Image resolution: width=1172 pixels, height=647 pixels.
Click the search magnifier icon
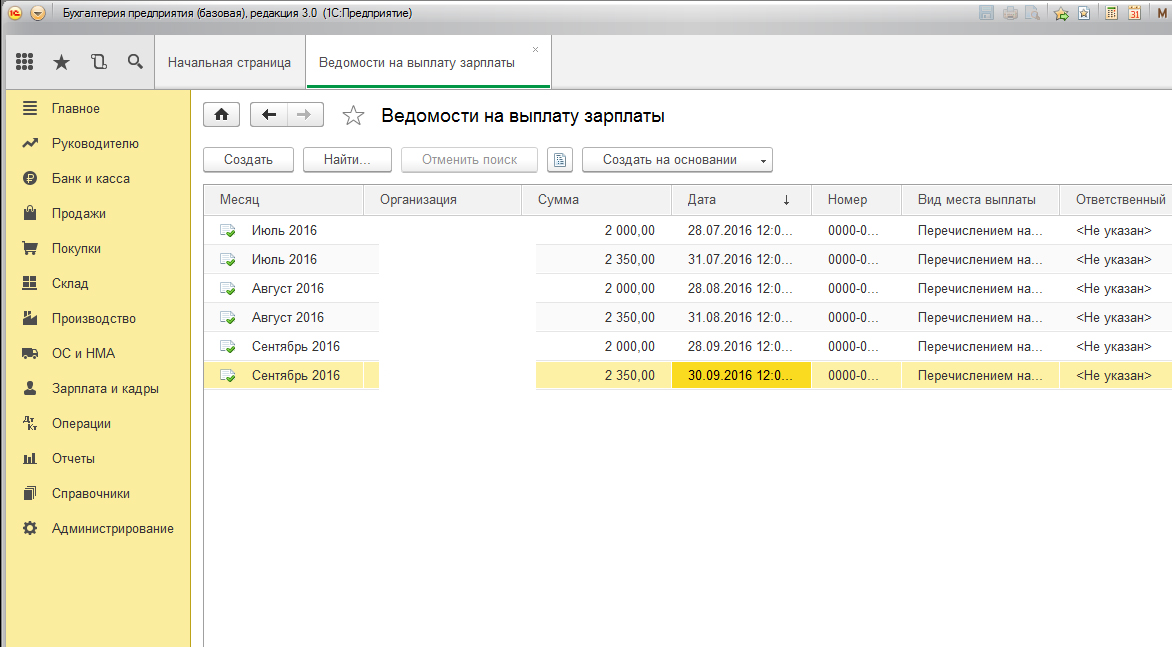coord(135,62)
